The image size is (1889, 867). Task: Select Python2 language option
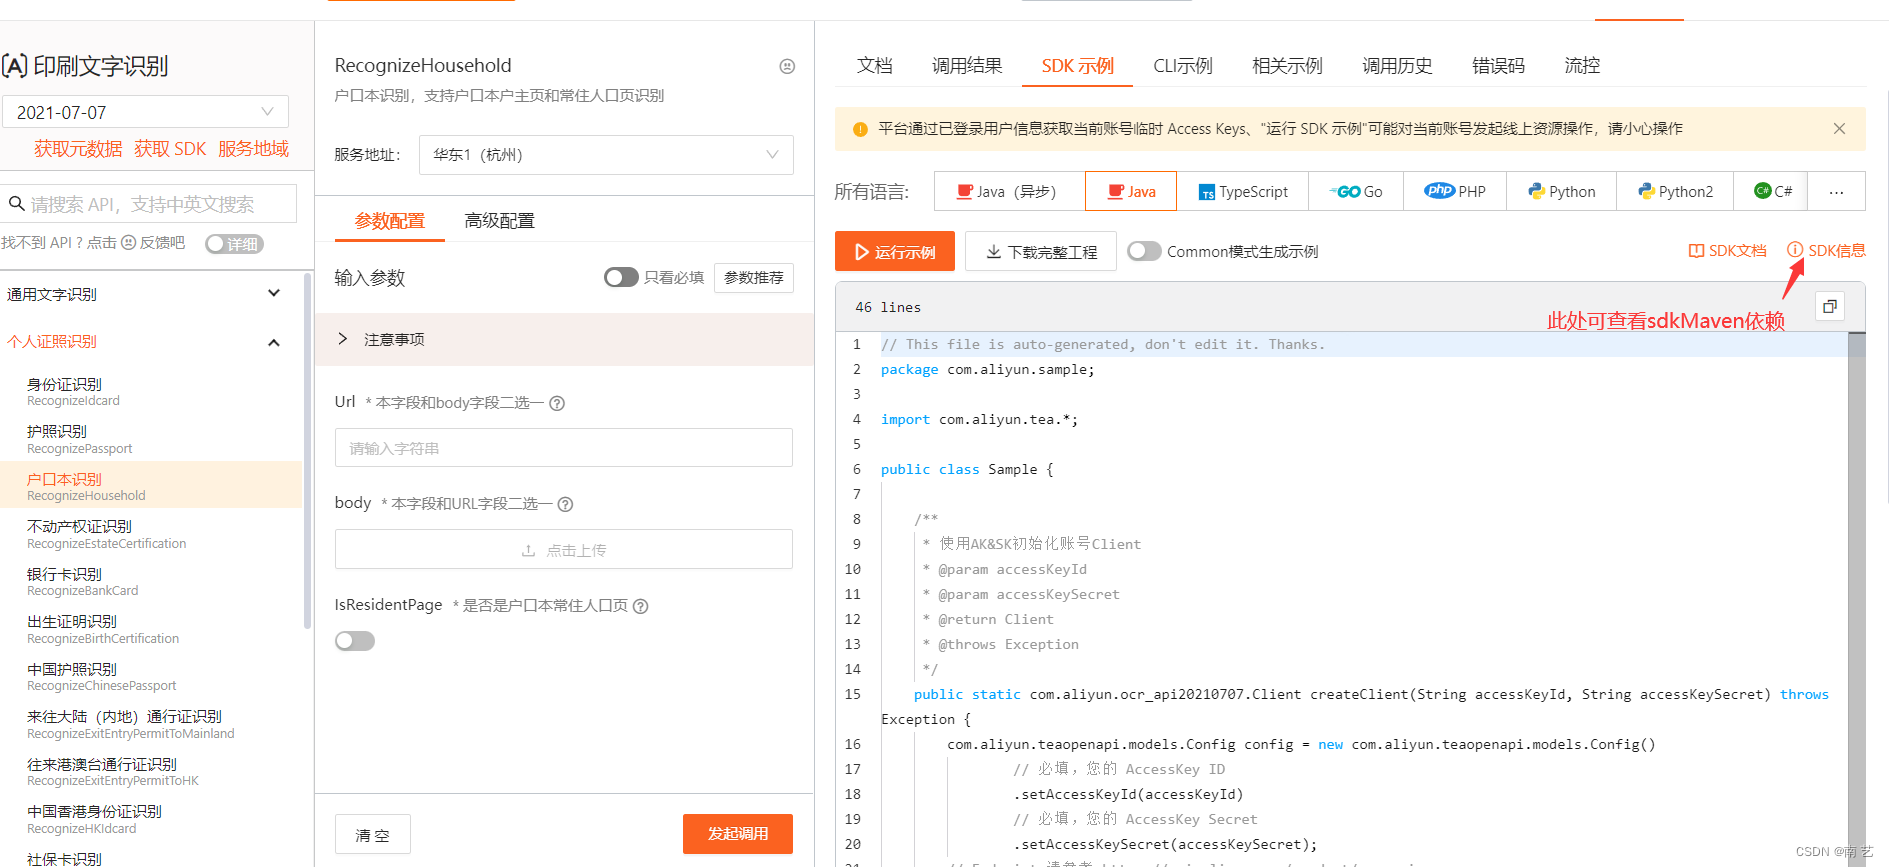[x=1675, y=191]
